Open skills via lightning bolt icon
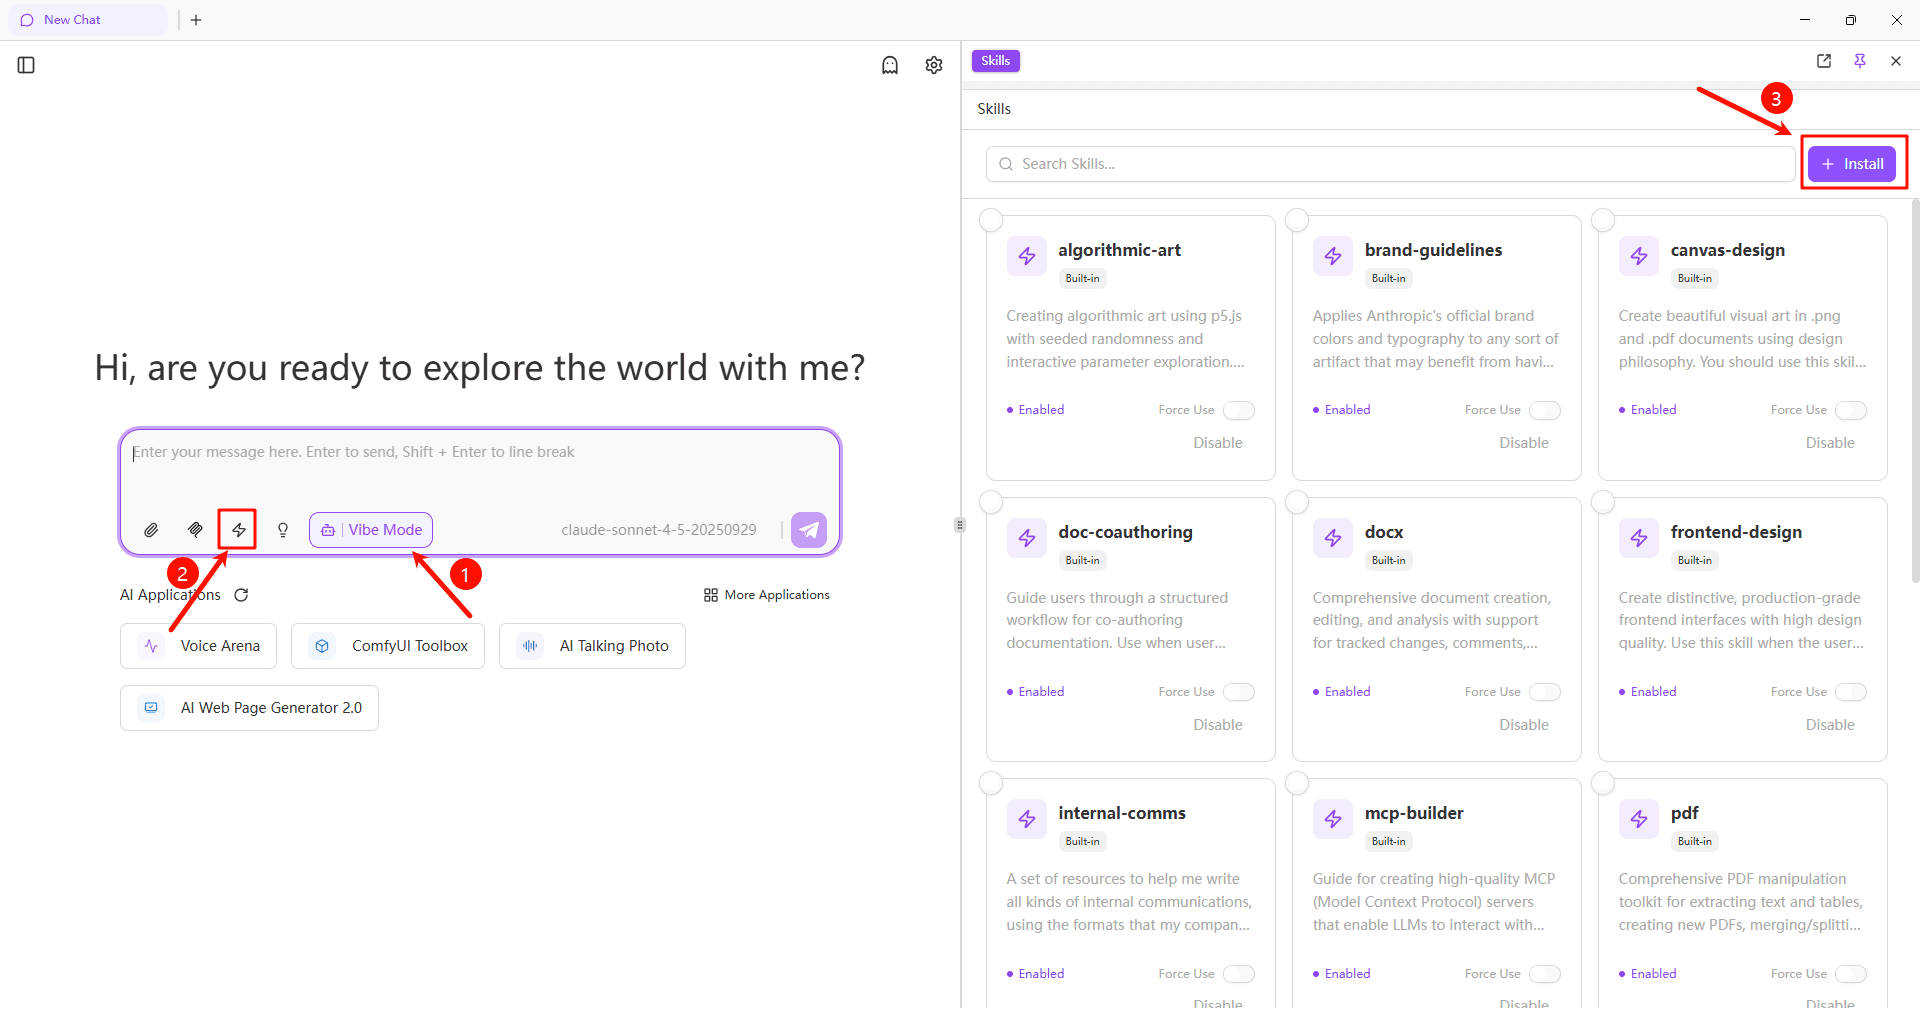The width and height of the screenshot is (1920, 1032). point(238,530)
